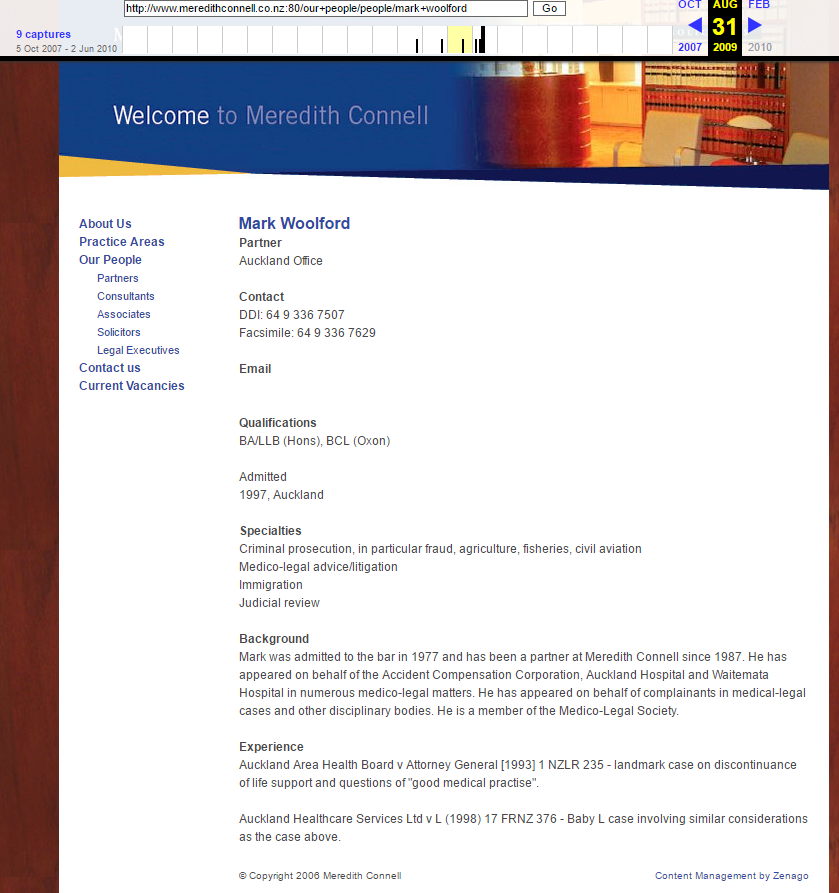The height and width of the screenshot is (893, 839).
Task: Click the previous capture left arrow
Action: [x=694, y=26]
